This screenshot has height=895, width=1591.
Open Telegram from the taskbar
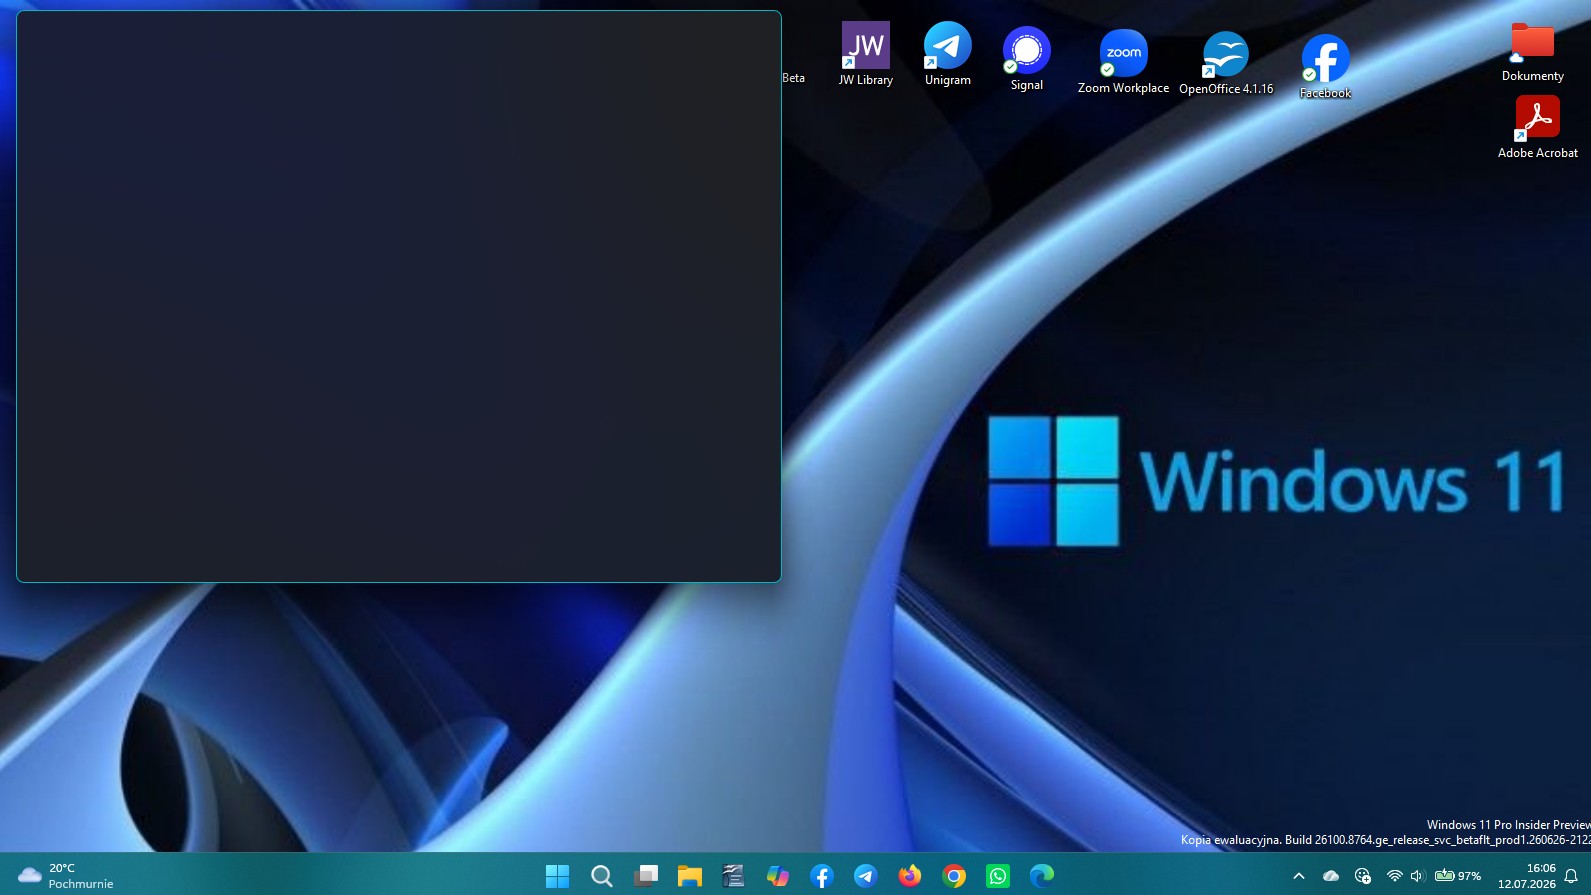click(865, 876)
